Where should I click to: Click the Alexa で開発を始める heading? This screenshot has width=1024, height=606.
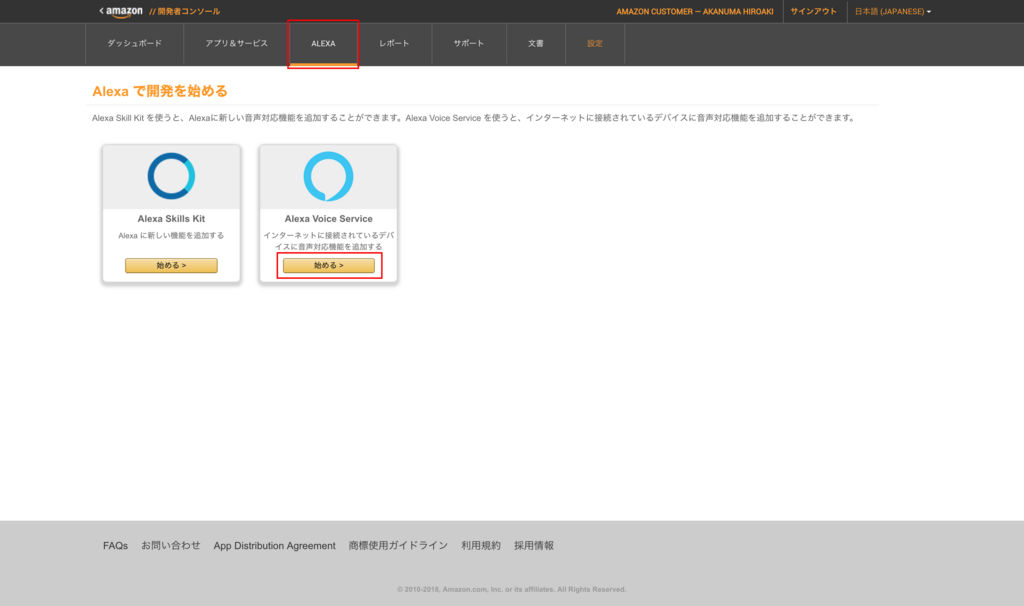160,91
